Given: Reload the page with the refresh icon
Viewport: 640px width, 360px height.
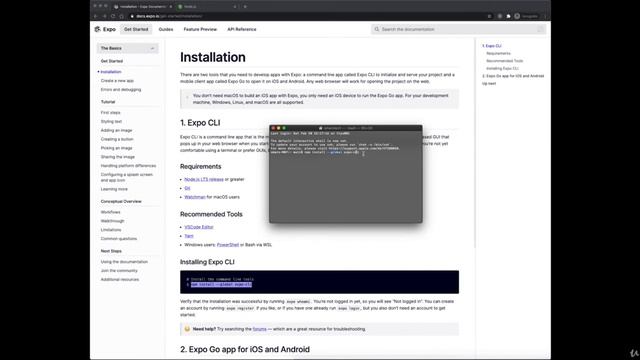Looking at the screenshot, I should click(x=113, y=16).
